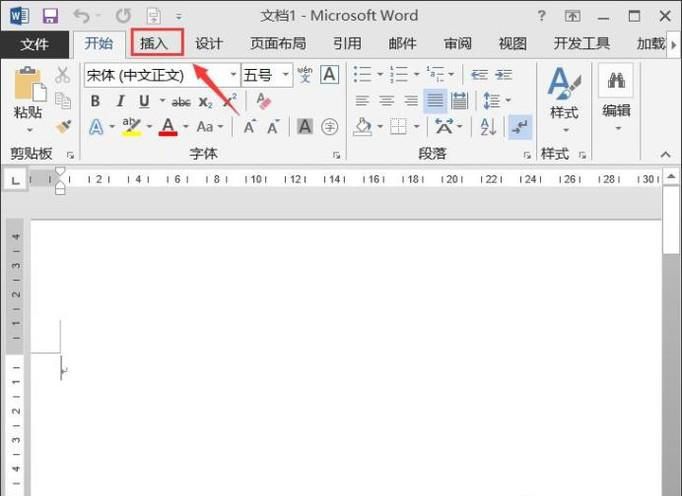Toggle show paragraph marks button
Viewport: 682px width, 496px height.
click(x=520, y=127)
